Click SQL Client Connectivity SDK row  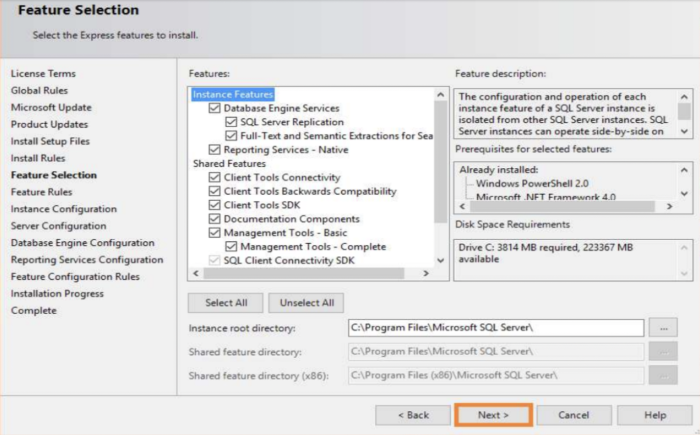pos(289,260)
